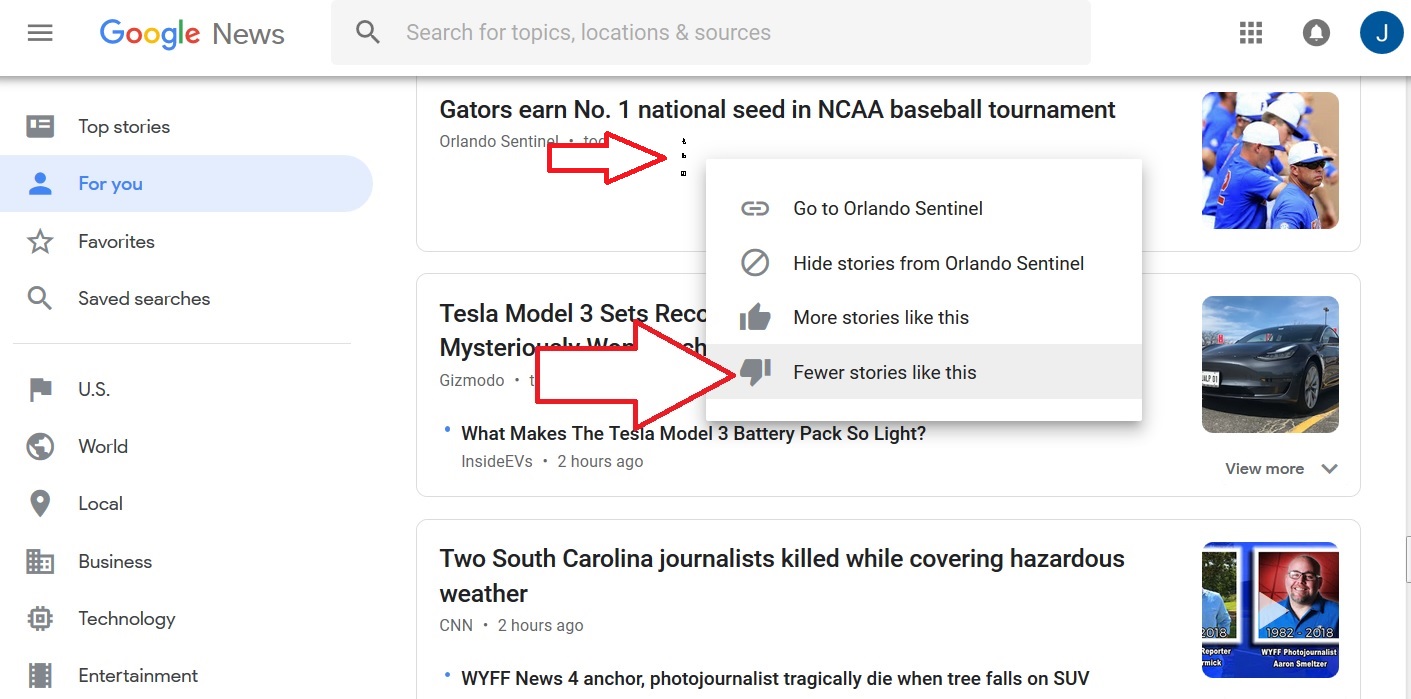The width and height of the screenshot is (1411, 699).
Task: Open the WYFF News 4 anchor article
Action: pos(775,678)
